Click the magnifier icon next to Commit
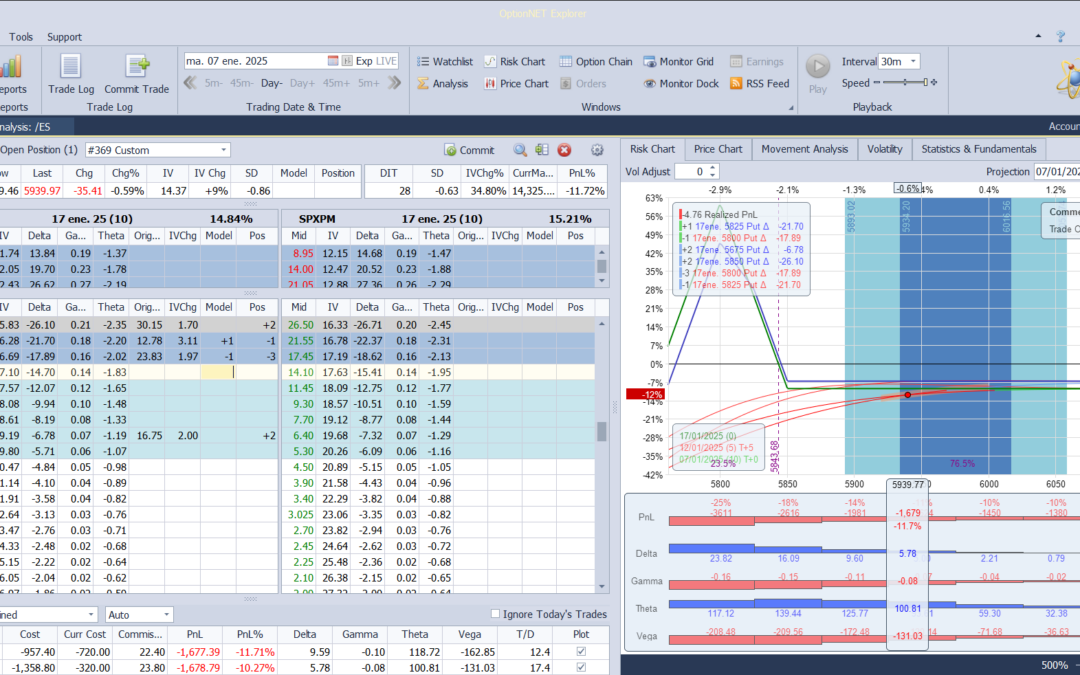The height and width of the screenshot is (675, 1080). (x=520, y=150)
